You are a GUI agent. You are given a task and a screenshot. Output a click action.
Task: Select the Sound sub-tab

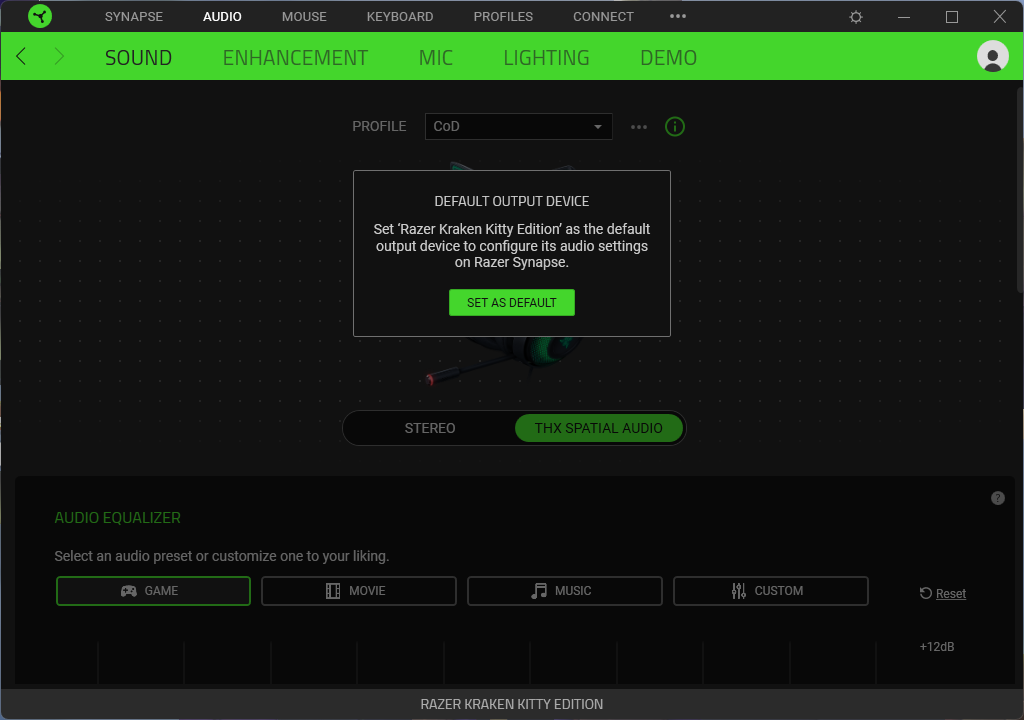coord(138,57)
